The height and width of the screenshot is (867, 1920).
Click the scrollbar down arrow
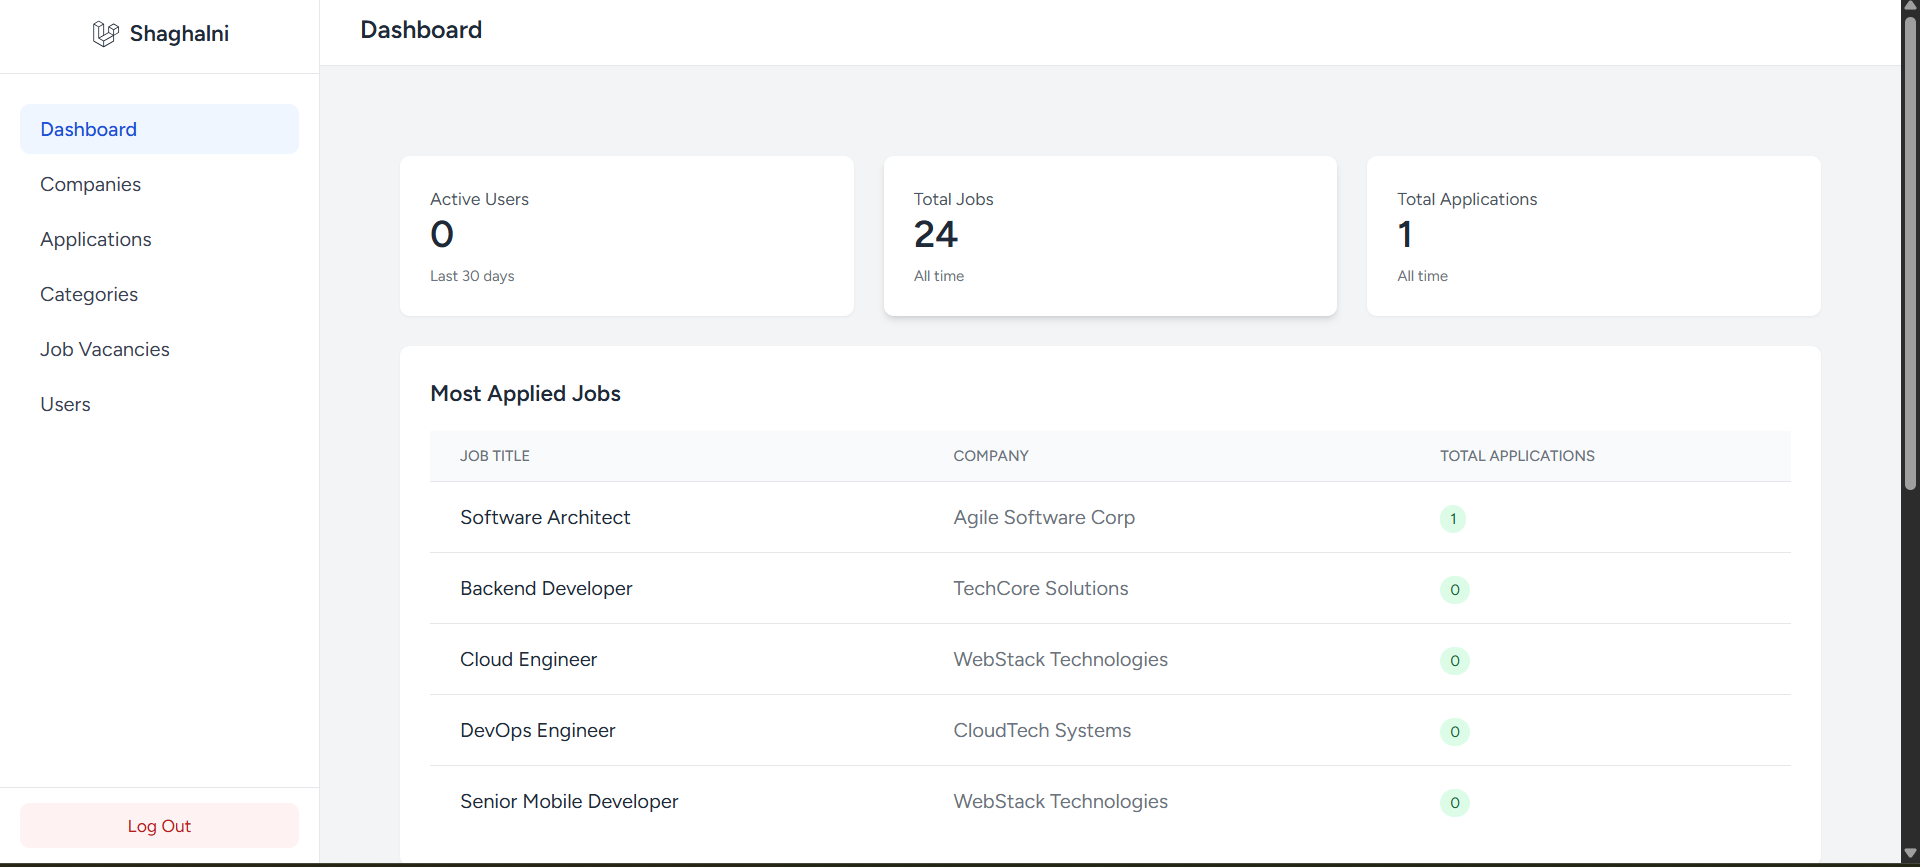pyautogui.click(x=1910, y=853)
